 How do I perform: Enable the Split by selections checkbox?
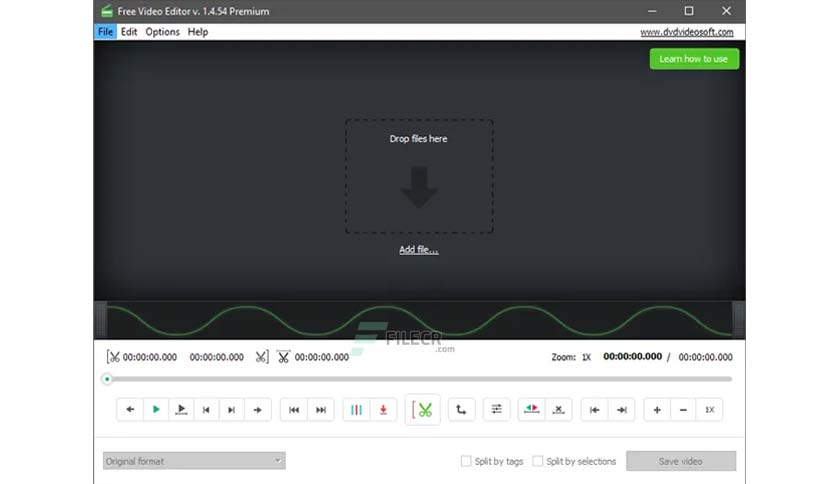[x=537, y=461]
